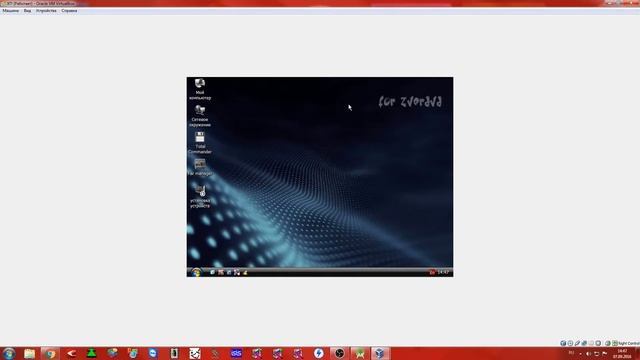Click the blue lightning bolt icon on host taskbar

click(319, 353)
